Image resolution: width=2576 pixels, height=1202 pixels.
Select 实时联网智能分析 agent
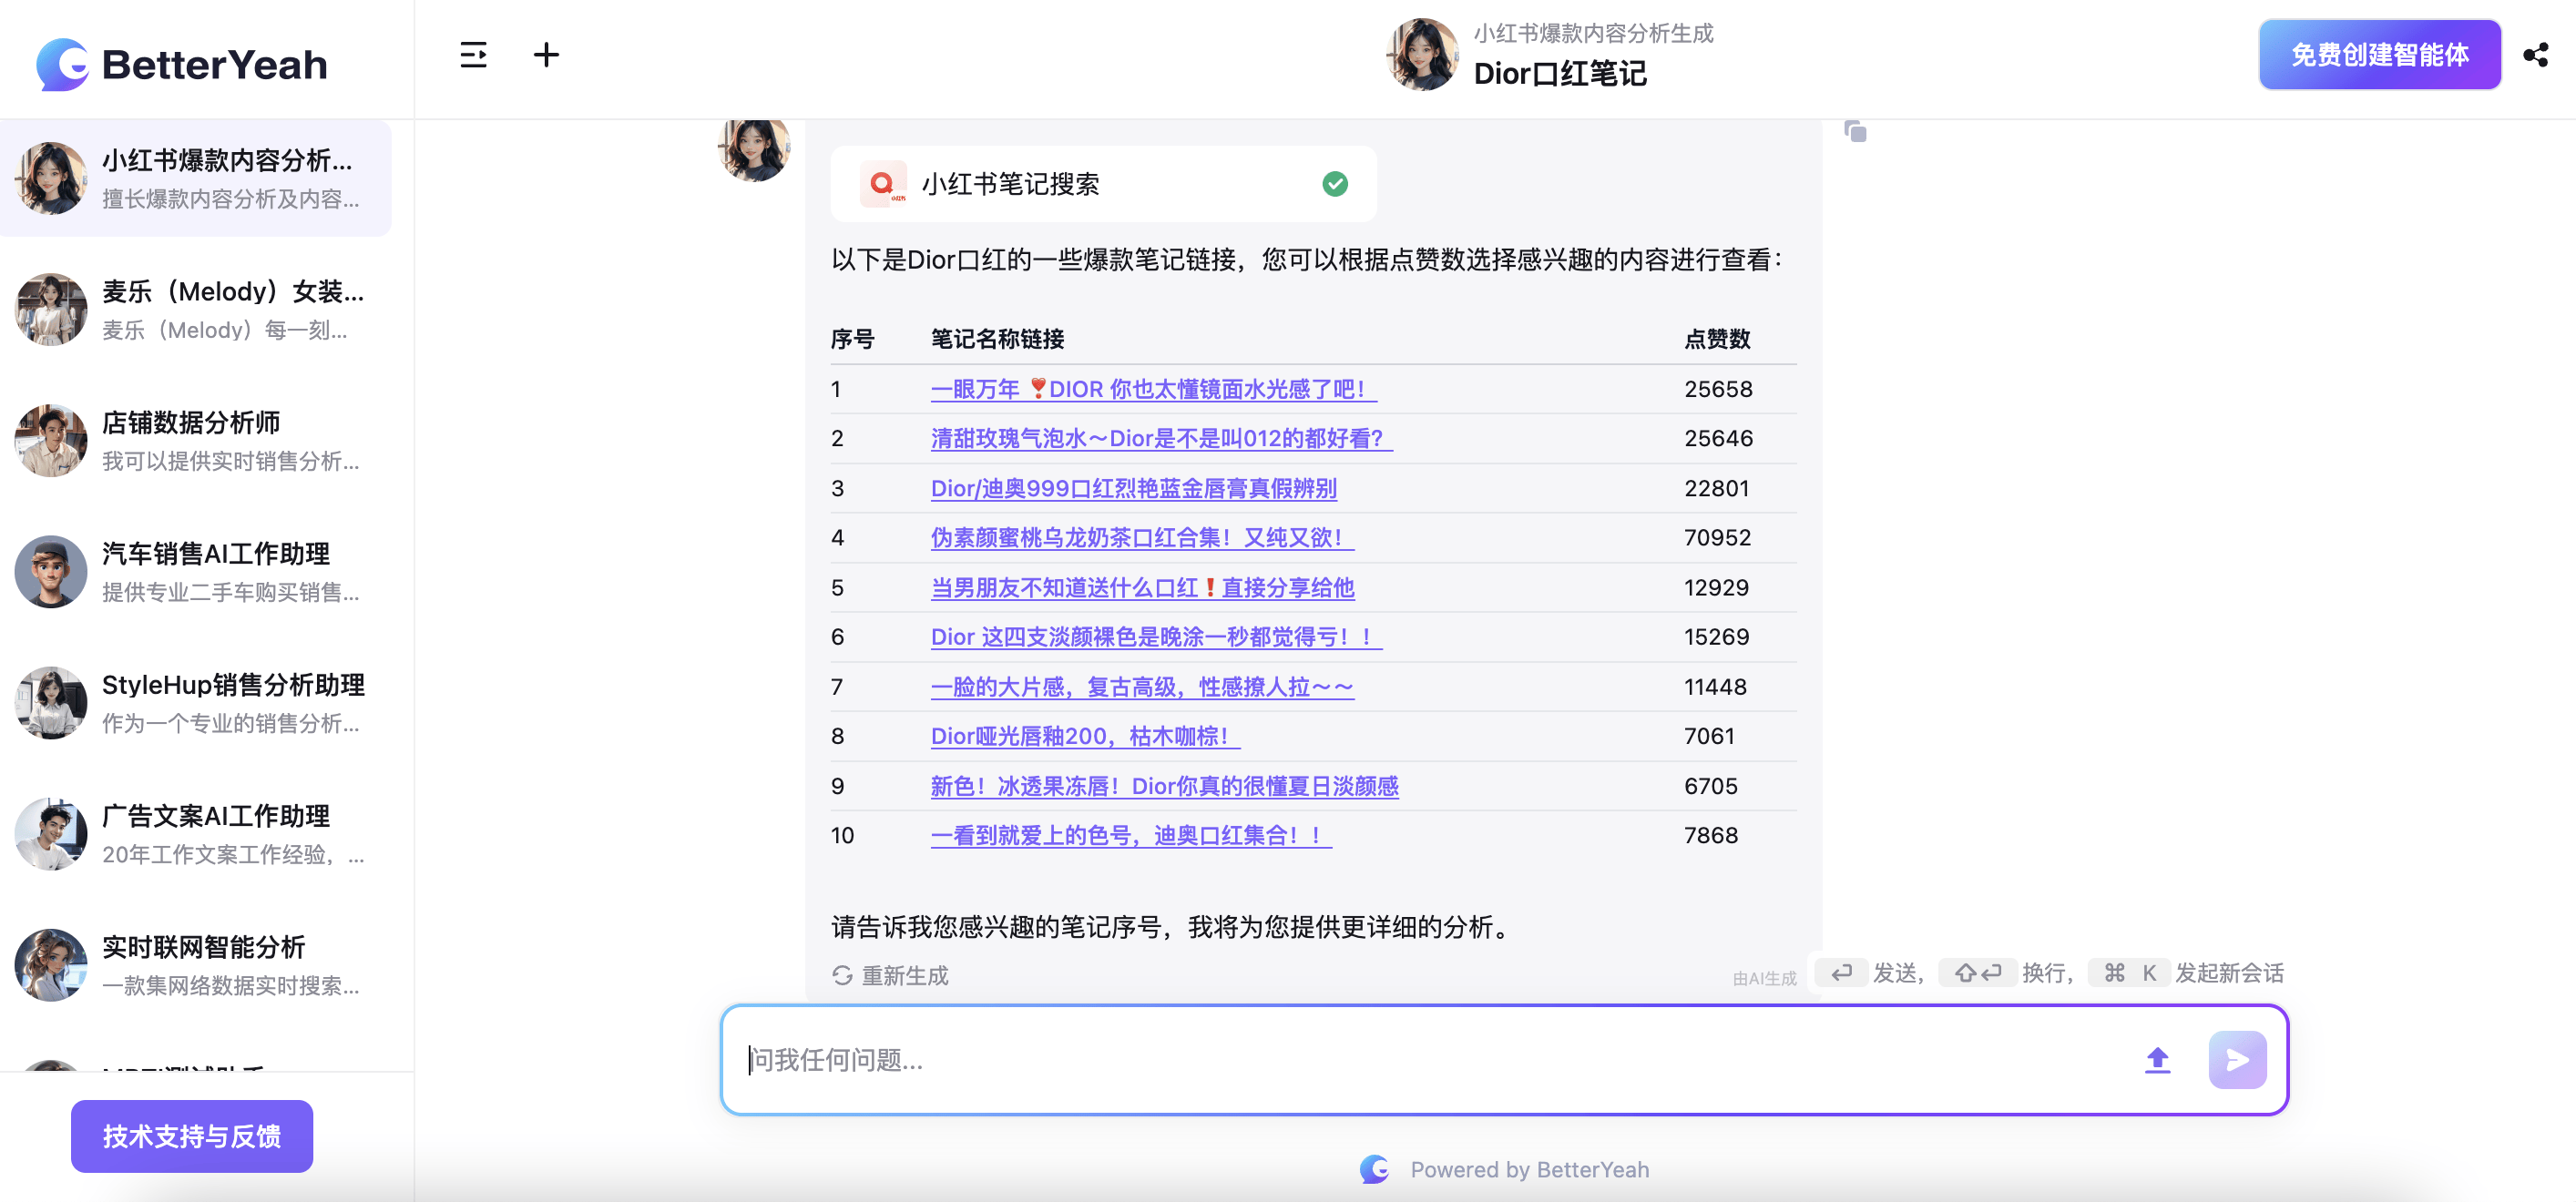click(196, 964)
